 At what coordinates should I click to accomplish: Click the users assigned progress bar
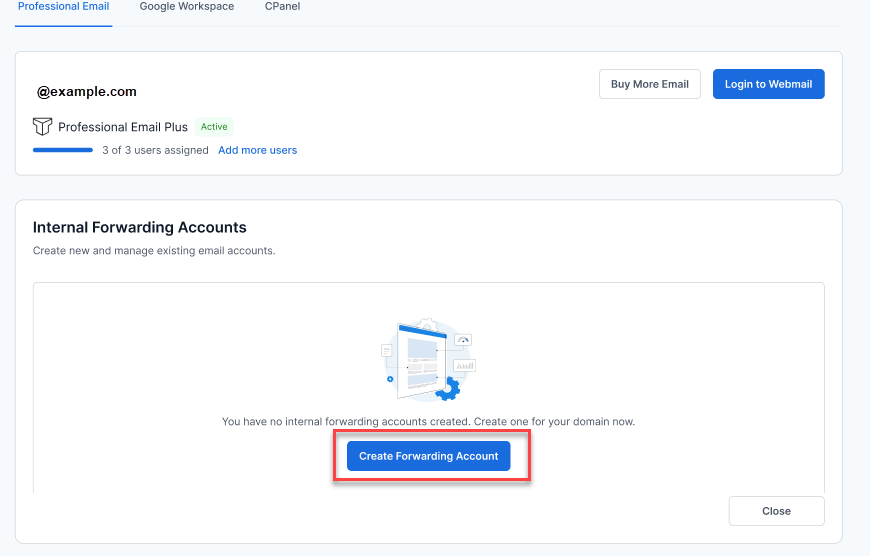[63, 150]
